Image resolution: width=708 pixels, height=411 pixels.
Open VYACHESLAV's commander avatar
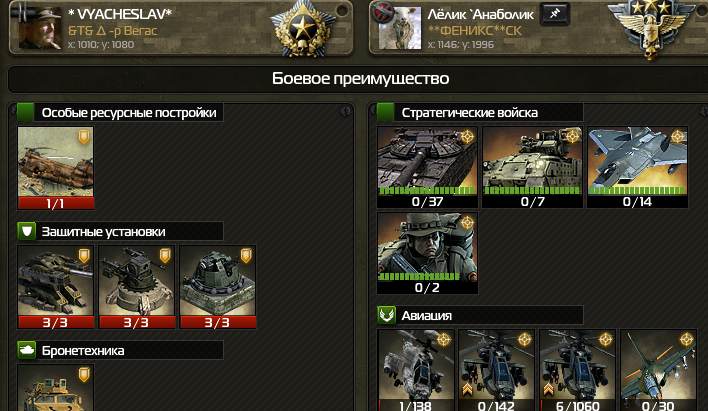click(40, 28)
